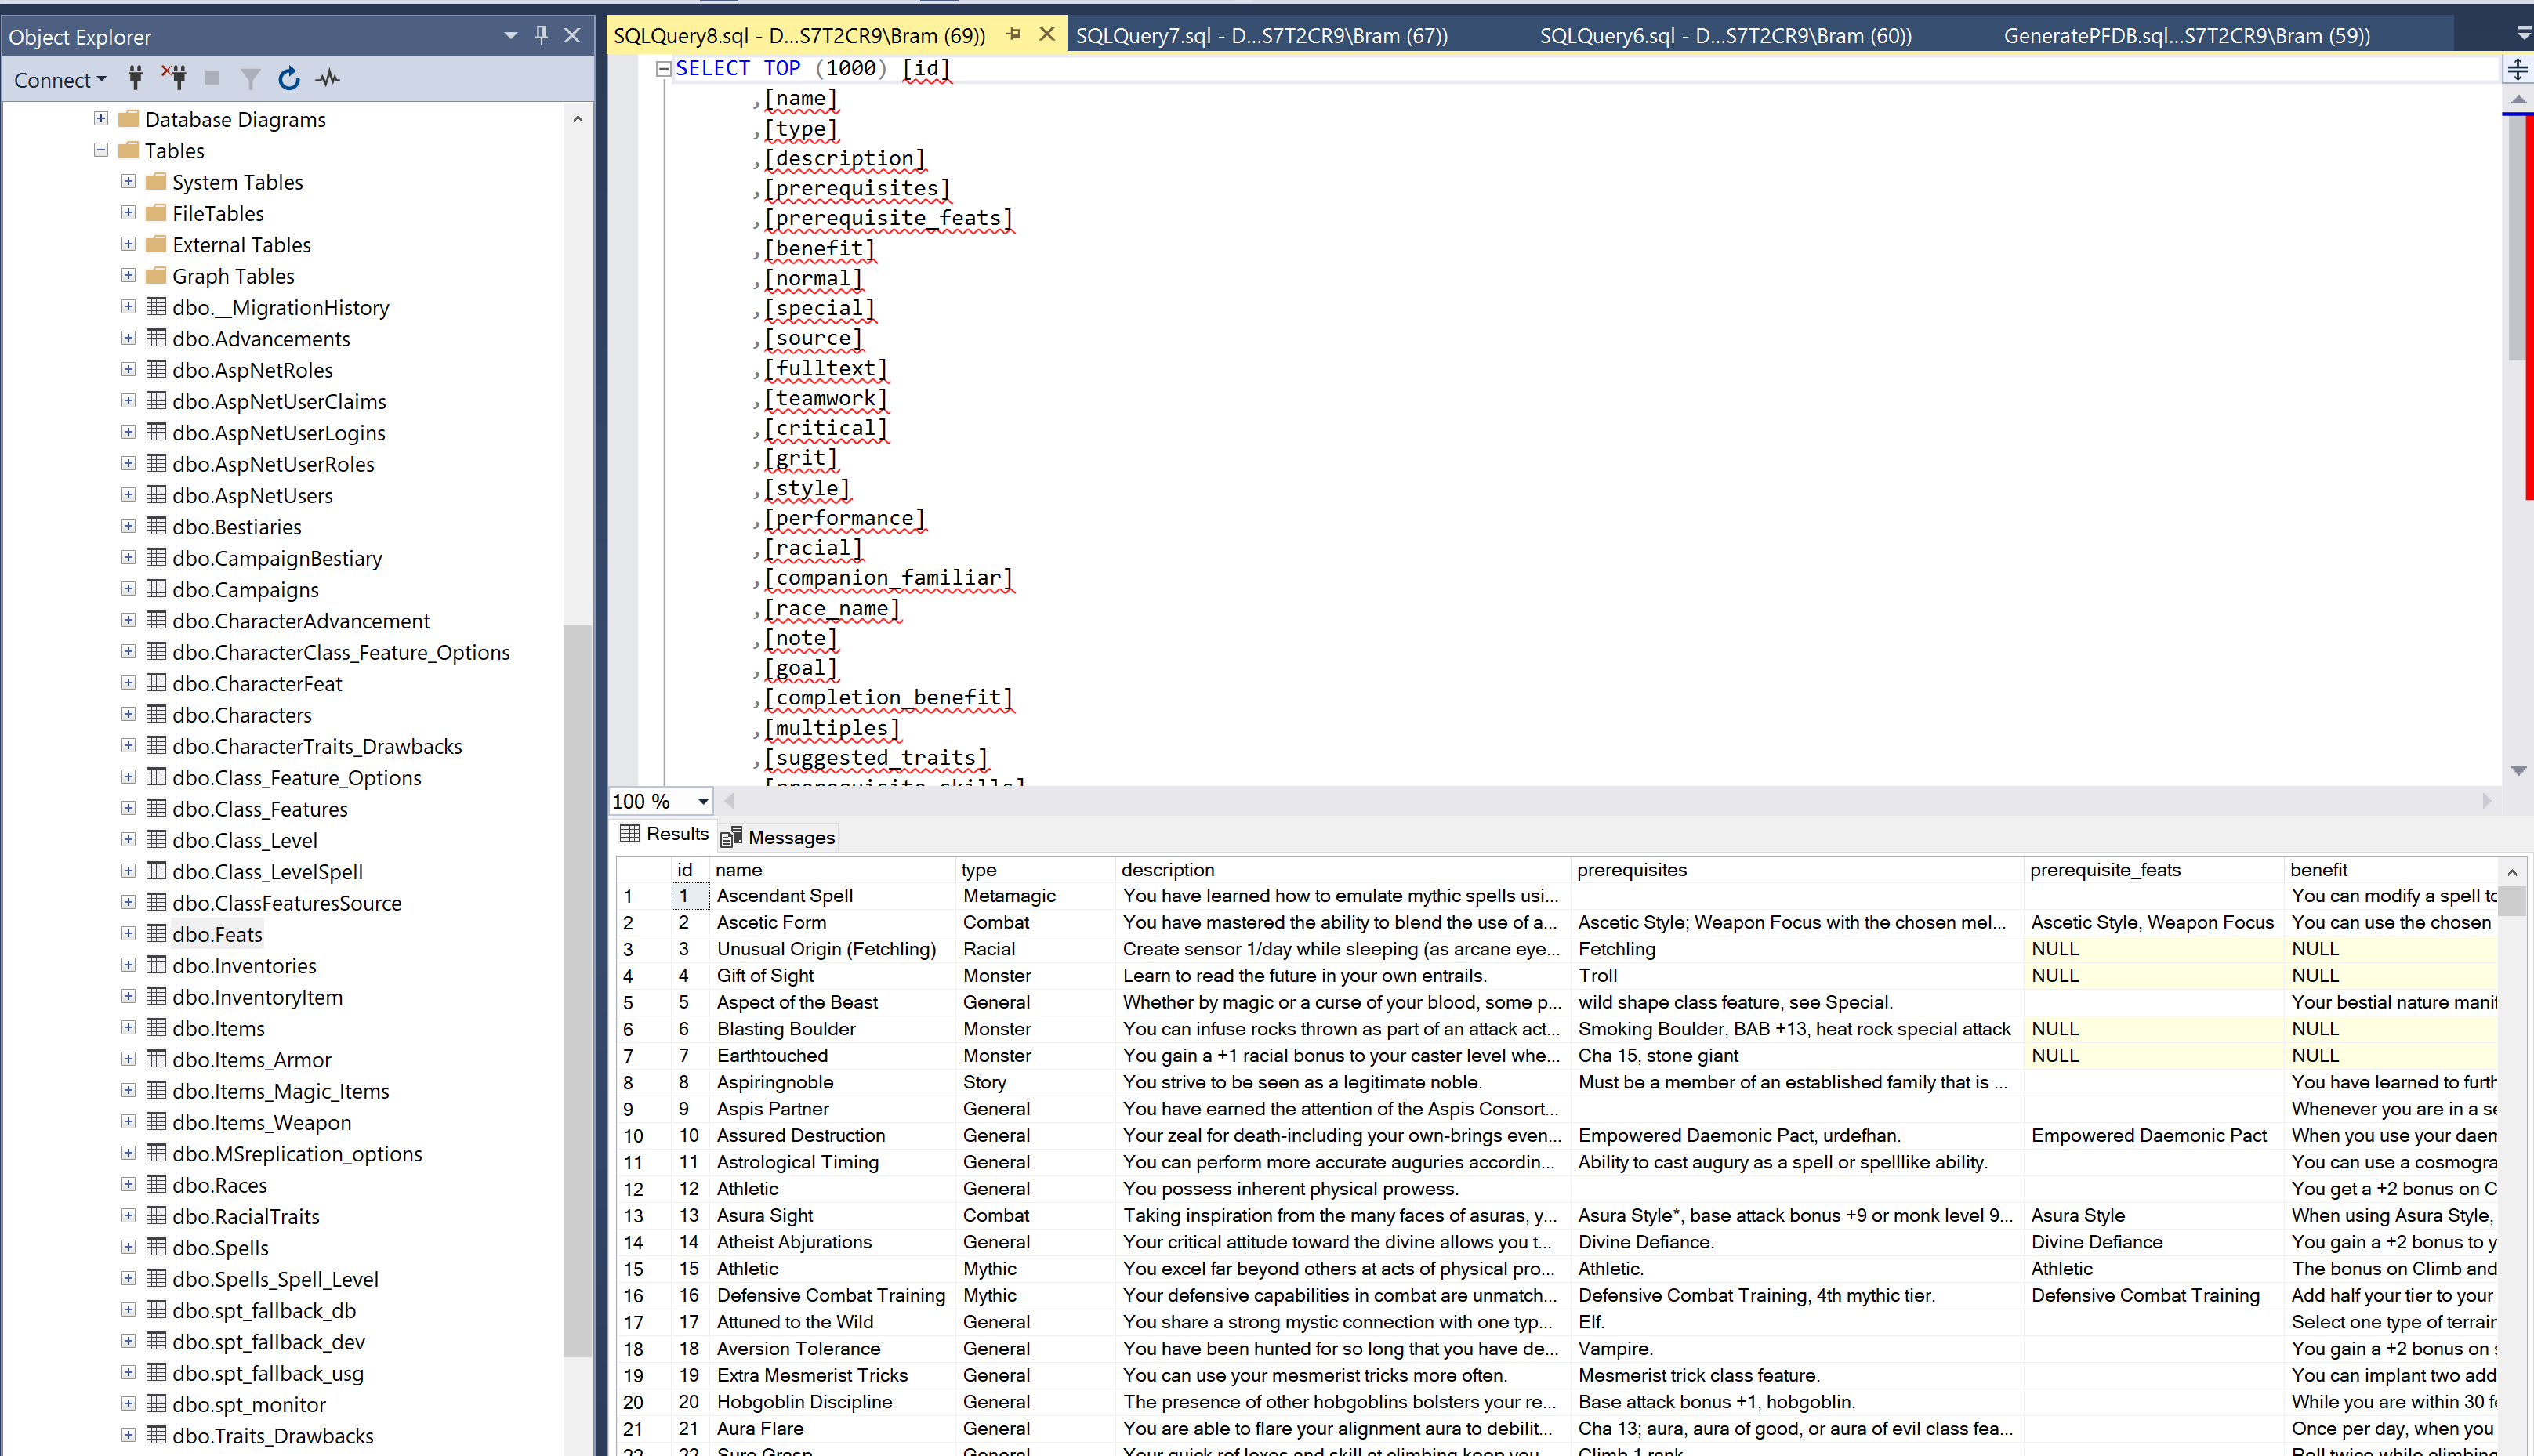Collapse the SELECT statement outline box
The image size is (2534, 1456).
click(x=662, y=69)
